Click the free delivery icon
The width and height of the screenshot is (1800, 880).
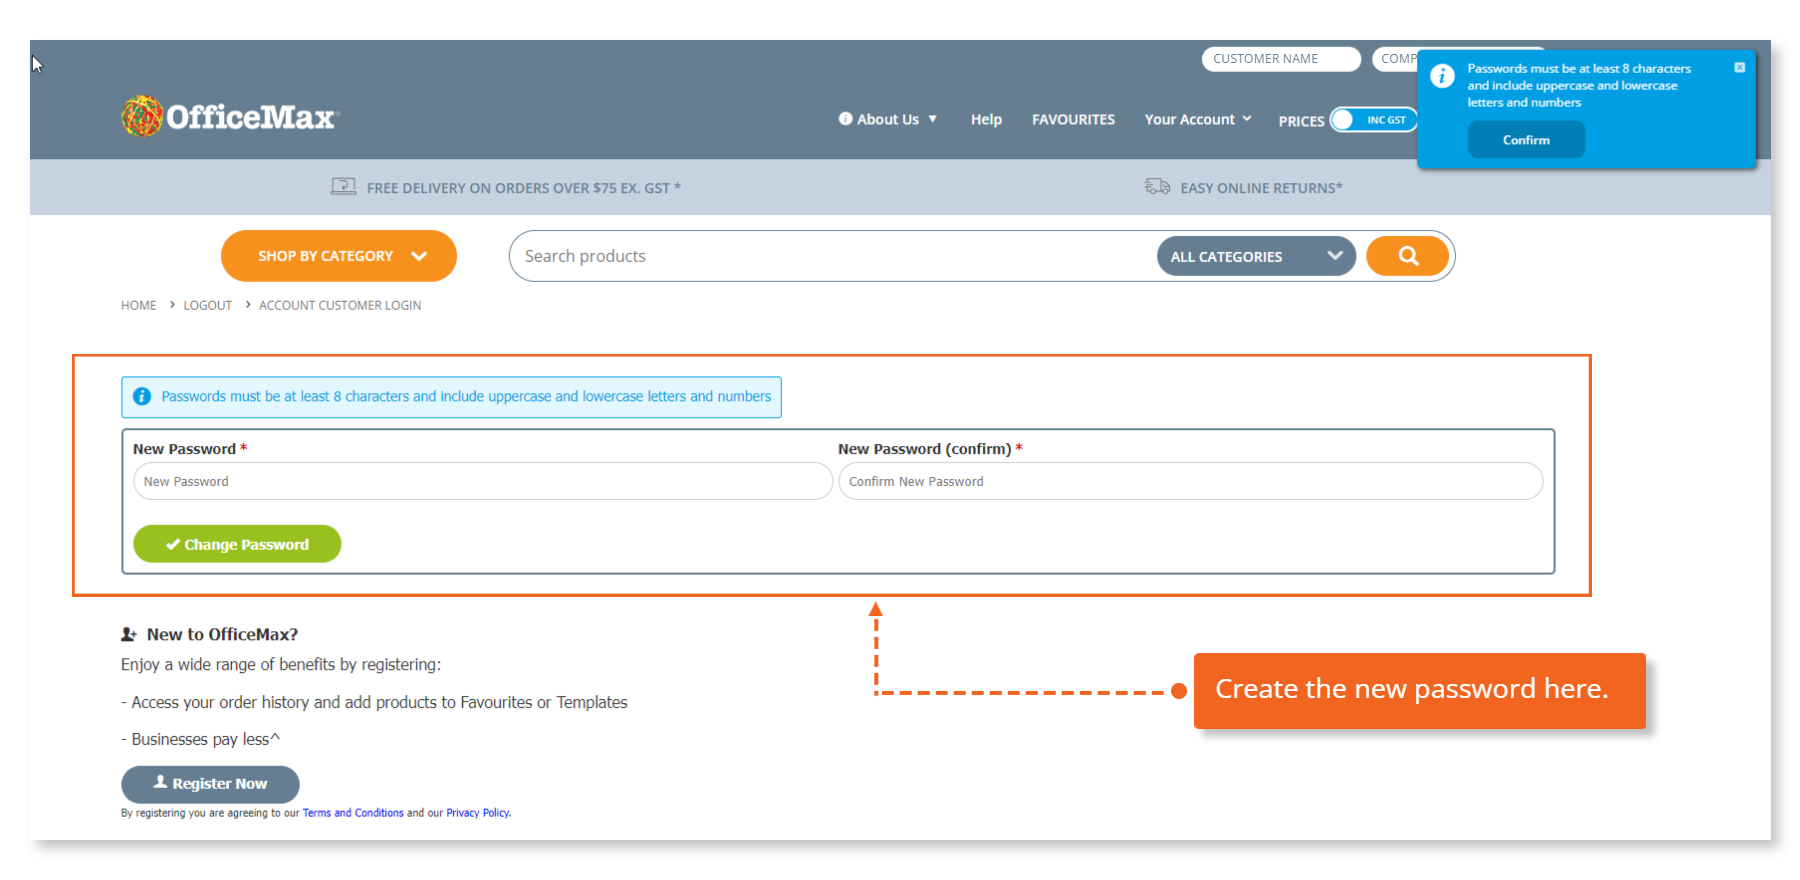(x=343, y=187)
